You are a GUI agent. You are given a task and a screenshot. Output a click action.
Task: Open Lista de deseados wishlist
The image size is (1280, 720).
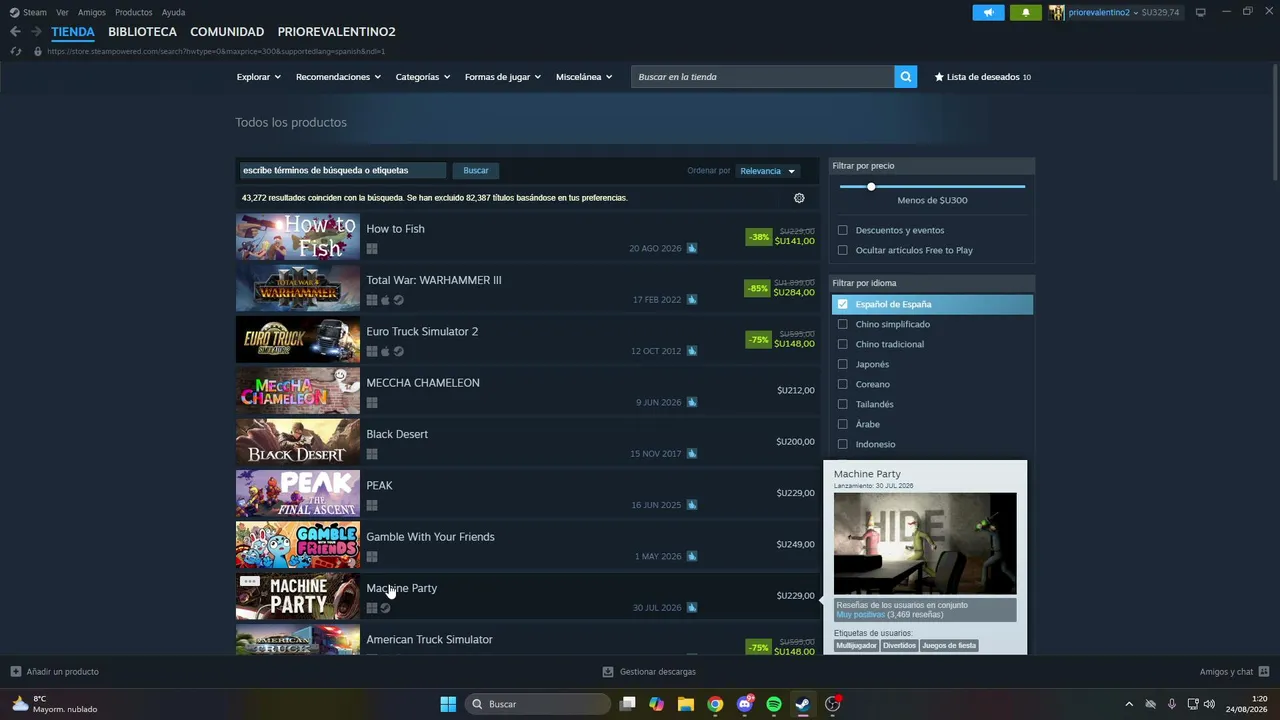pyautogui.click(x=983, y=77)
